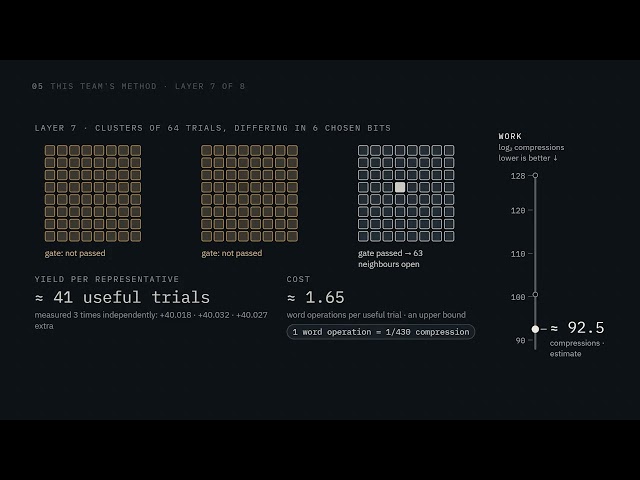
Task: Click the 'compressions · estimate' caption
Action: coord(577,349)
